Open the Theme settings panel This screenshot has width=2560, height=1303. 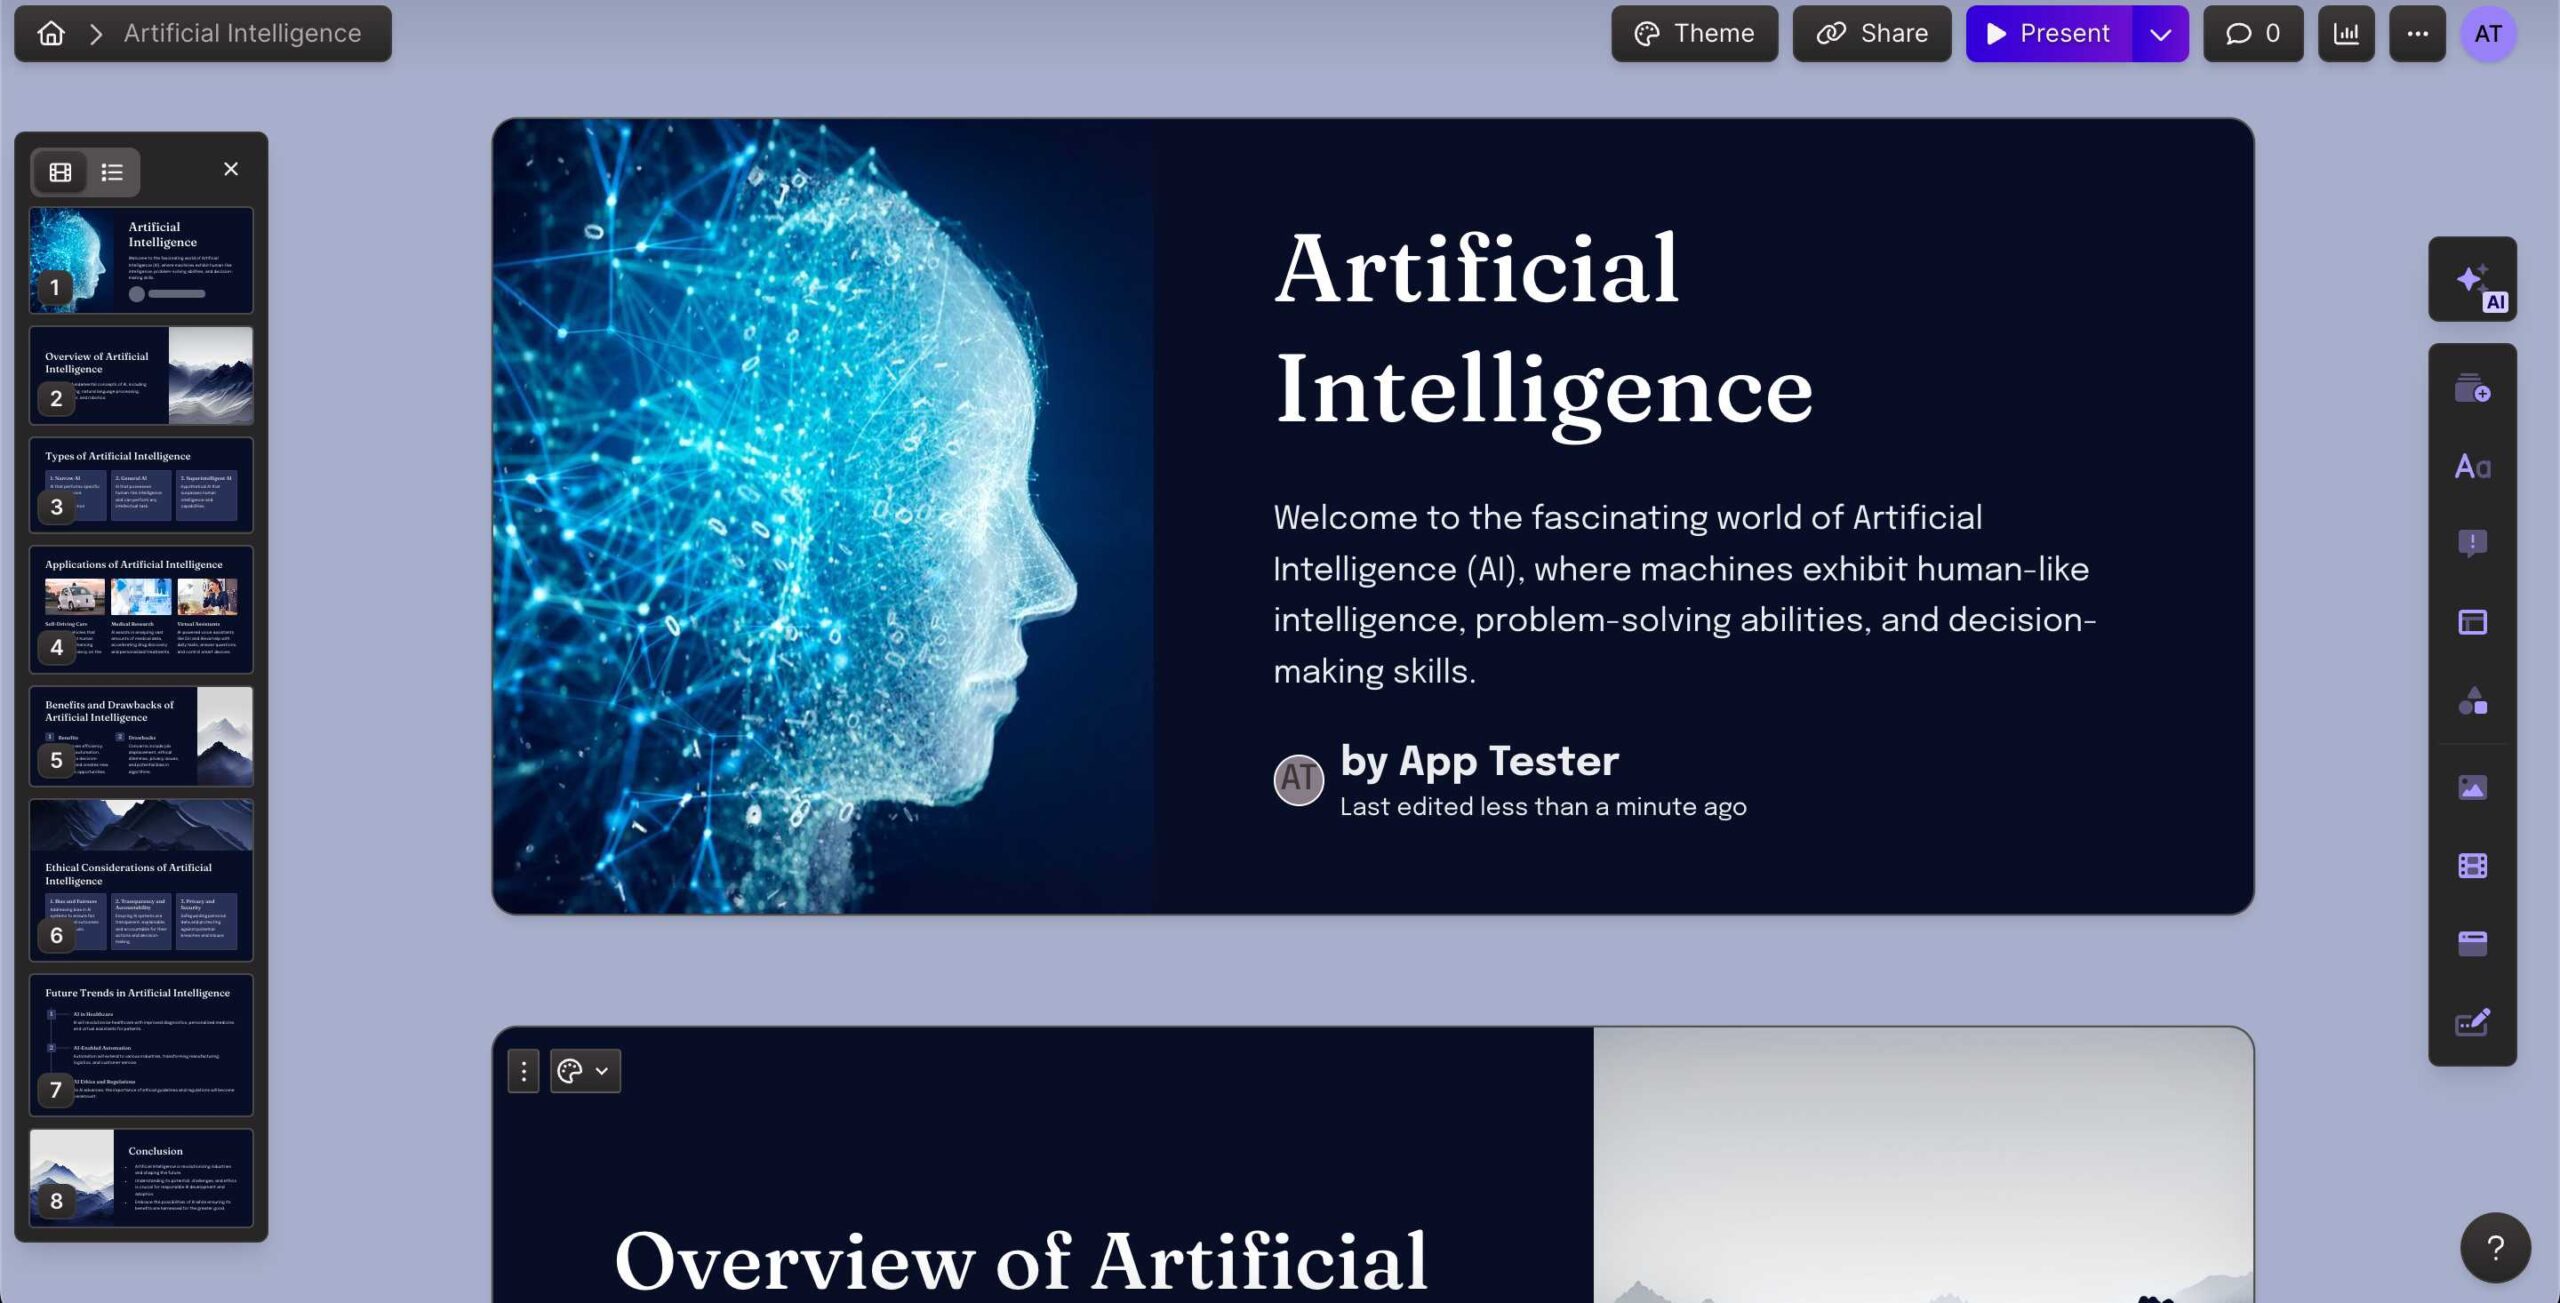(x=1693, y=32)
